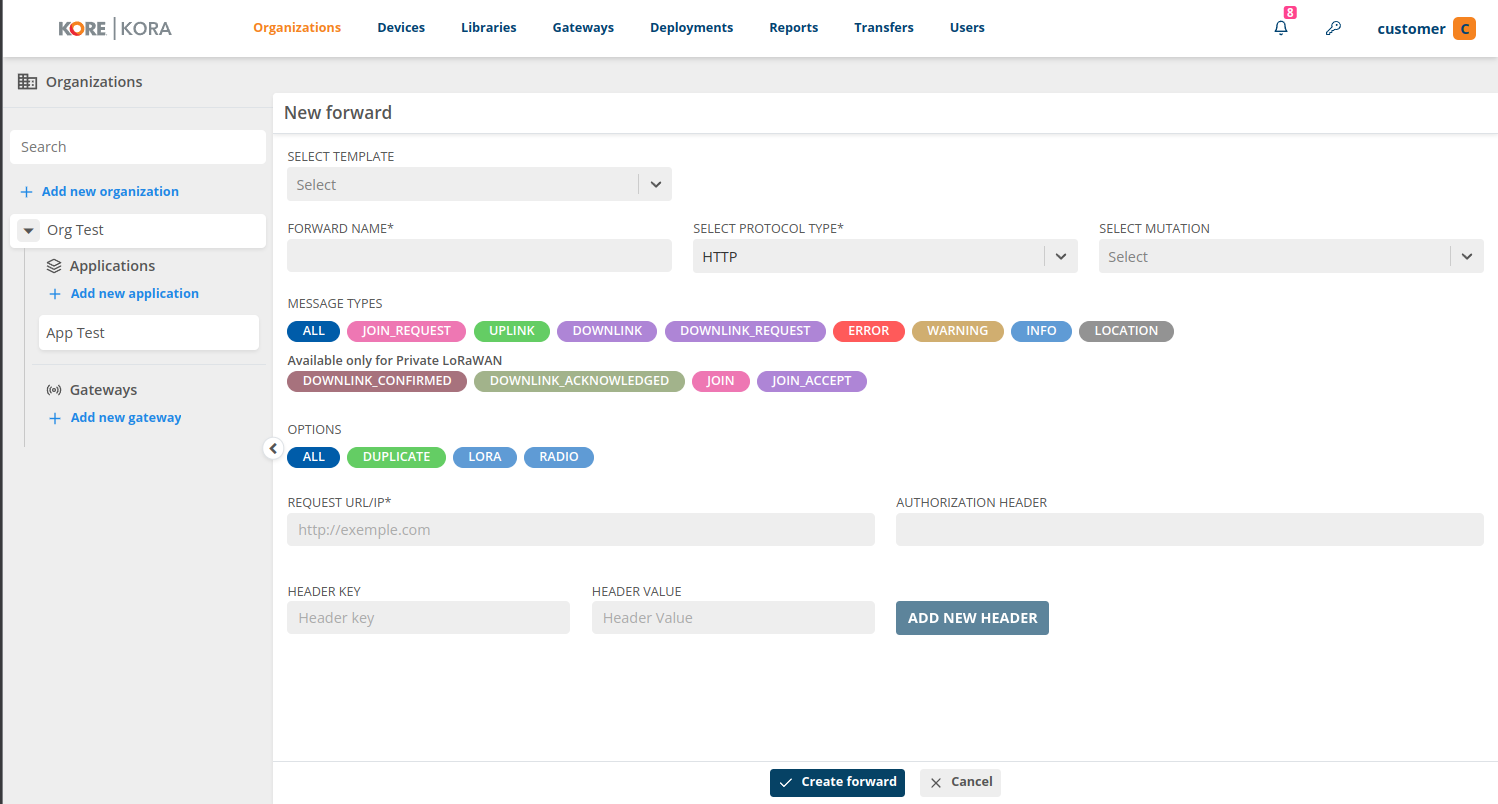This screenshot has height=804, width=1498.
Task: Collapse the sidebar with the arrow handle
Action: (x=273, y=448)
